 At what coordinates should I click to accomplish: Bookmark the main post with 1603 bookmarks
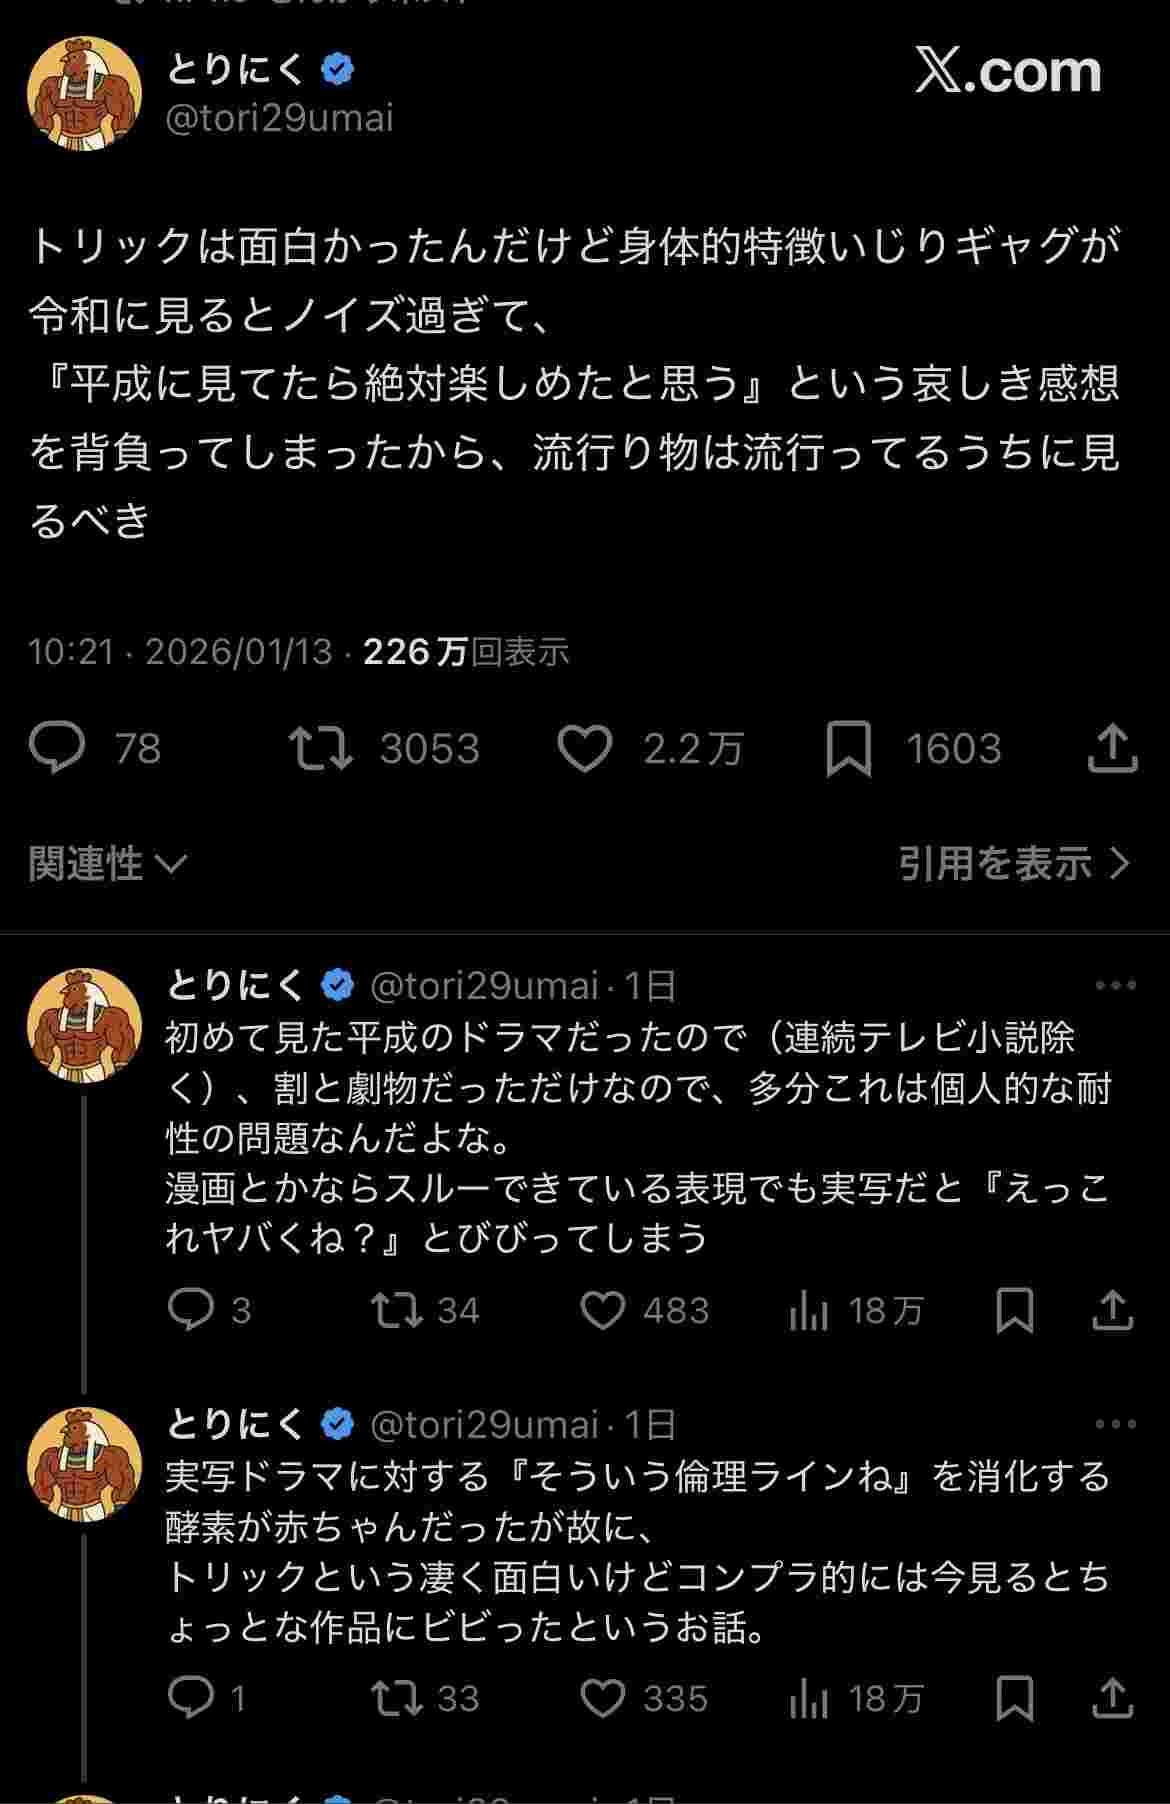point(848,749)
